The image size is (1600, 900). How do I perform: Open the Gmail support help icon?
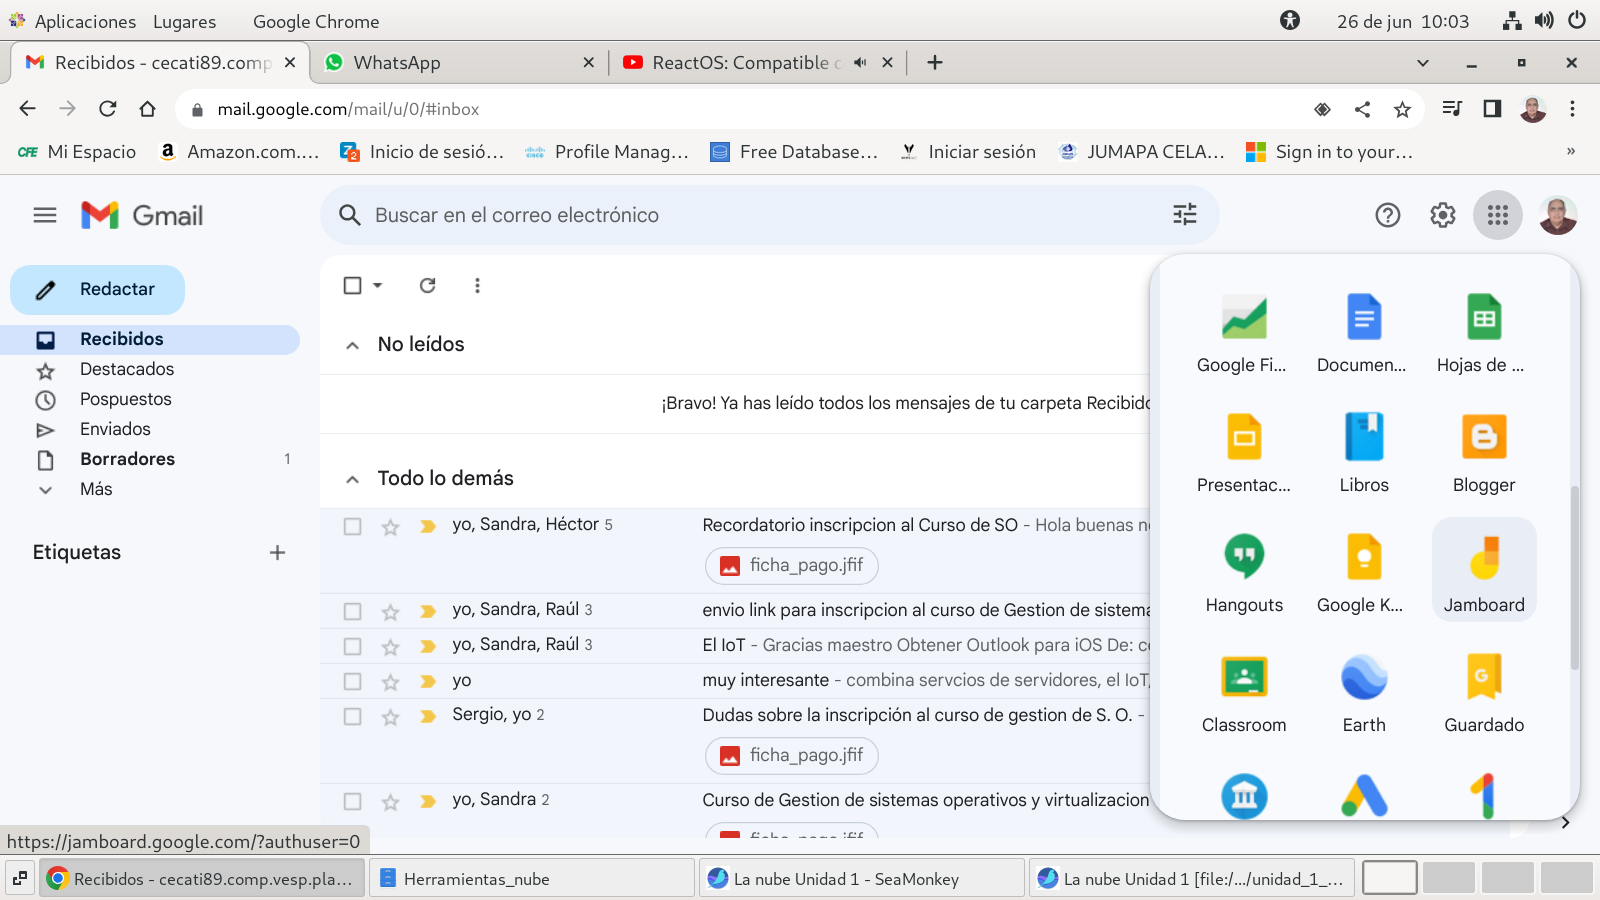click(x=1388, y=215)
